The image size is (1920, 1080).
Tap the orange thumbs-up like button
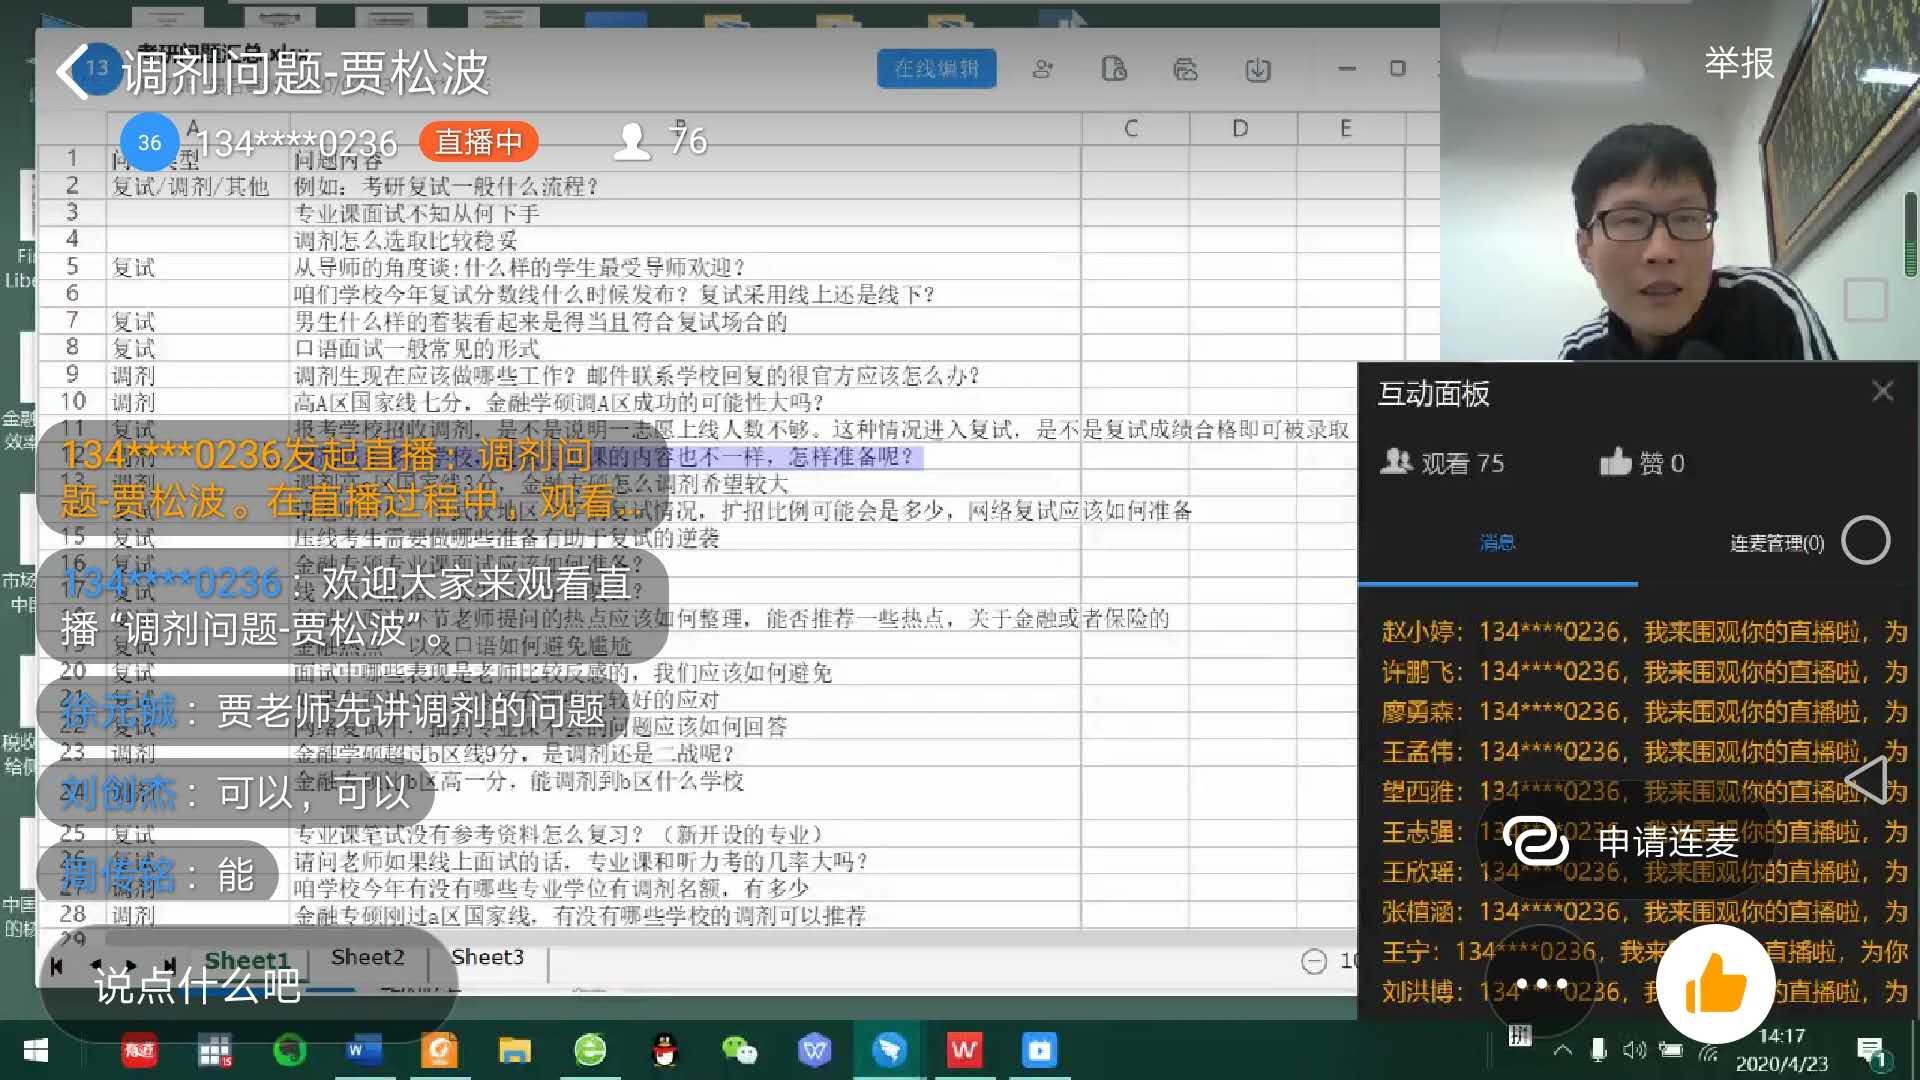(1716, 984)
